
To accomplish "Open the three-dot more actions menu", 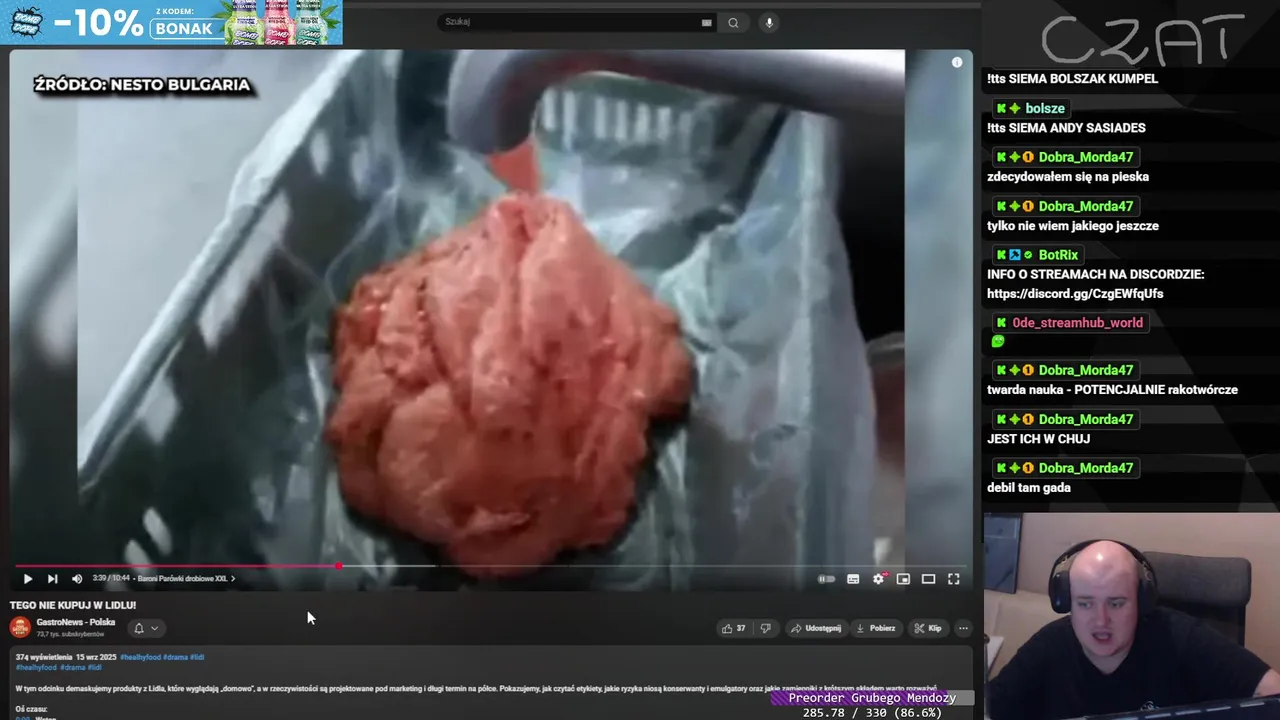I will coord(963,628).
